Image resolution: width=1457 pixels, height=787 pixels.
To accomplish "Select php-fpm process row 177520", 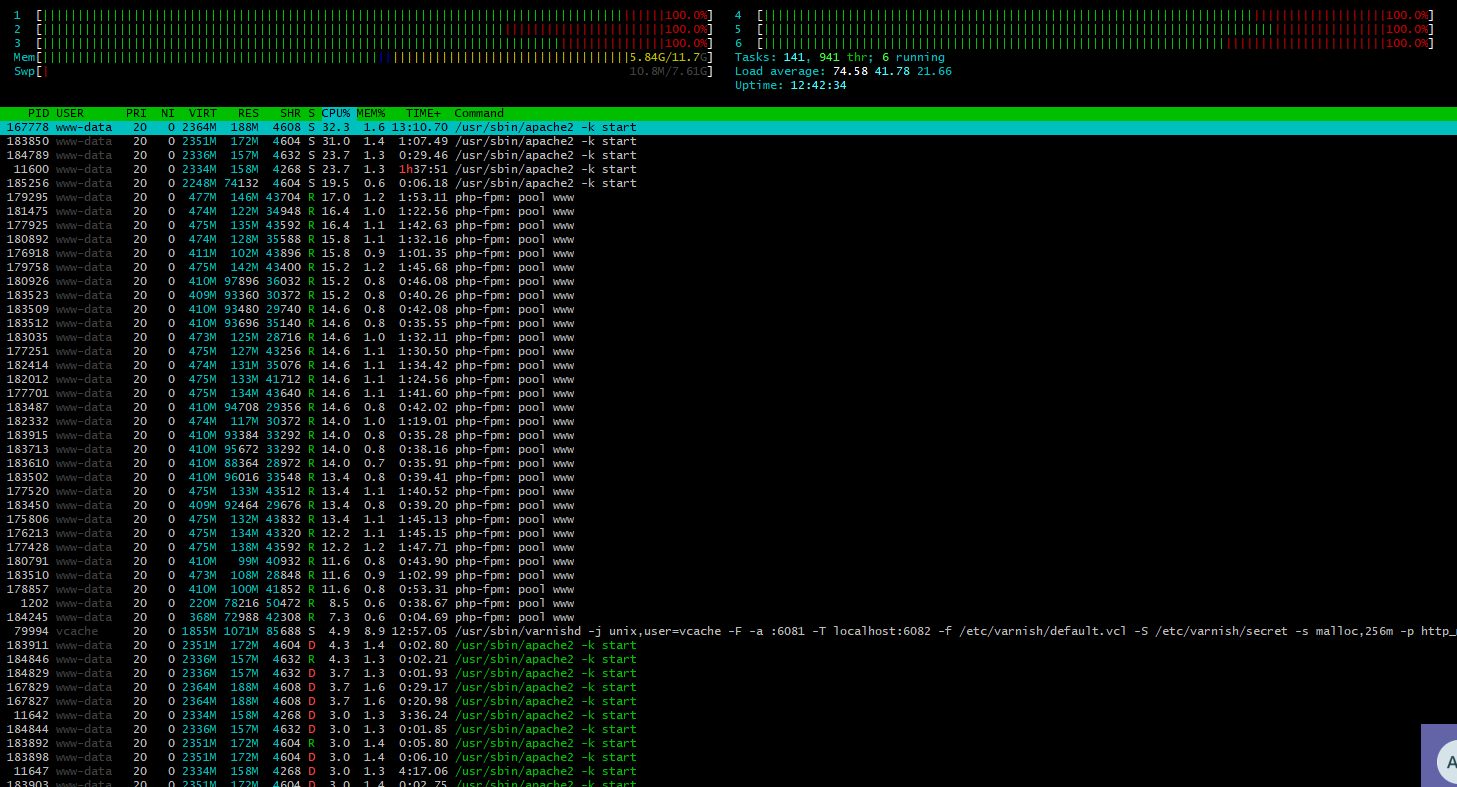I will 728,491.
